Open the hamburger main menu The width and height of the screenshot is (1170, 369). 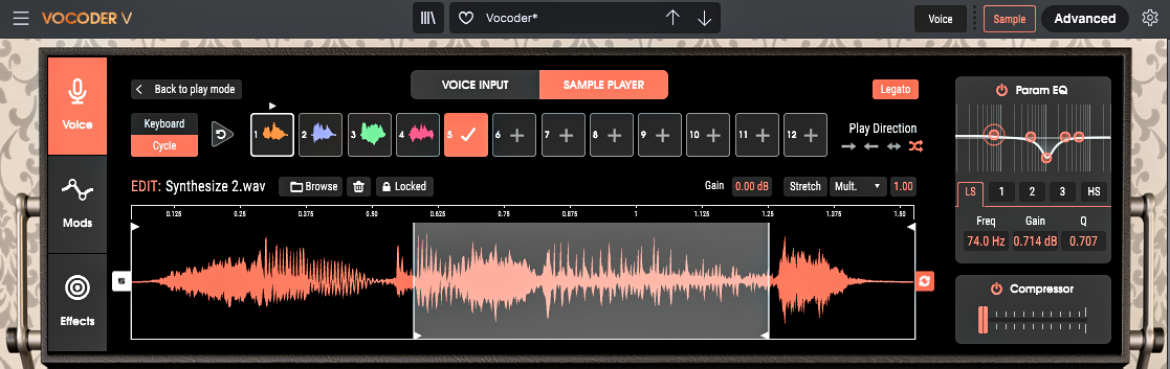(21, 18)
